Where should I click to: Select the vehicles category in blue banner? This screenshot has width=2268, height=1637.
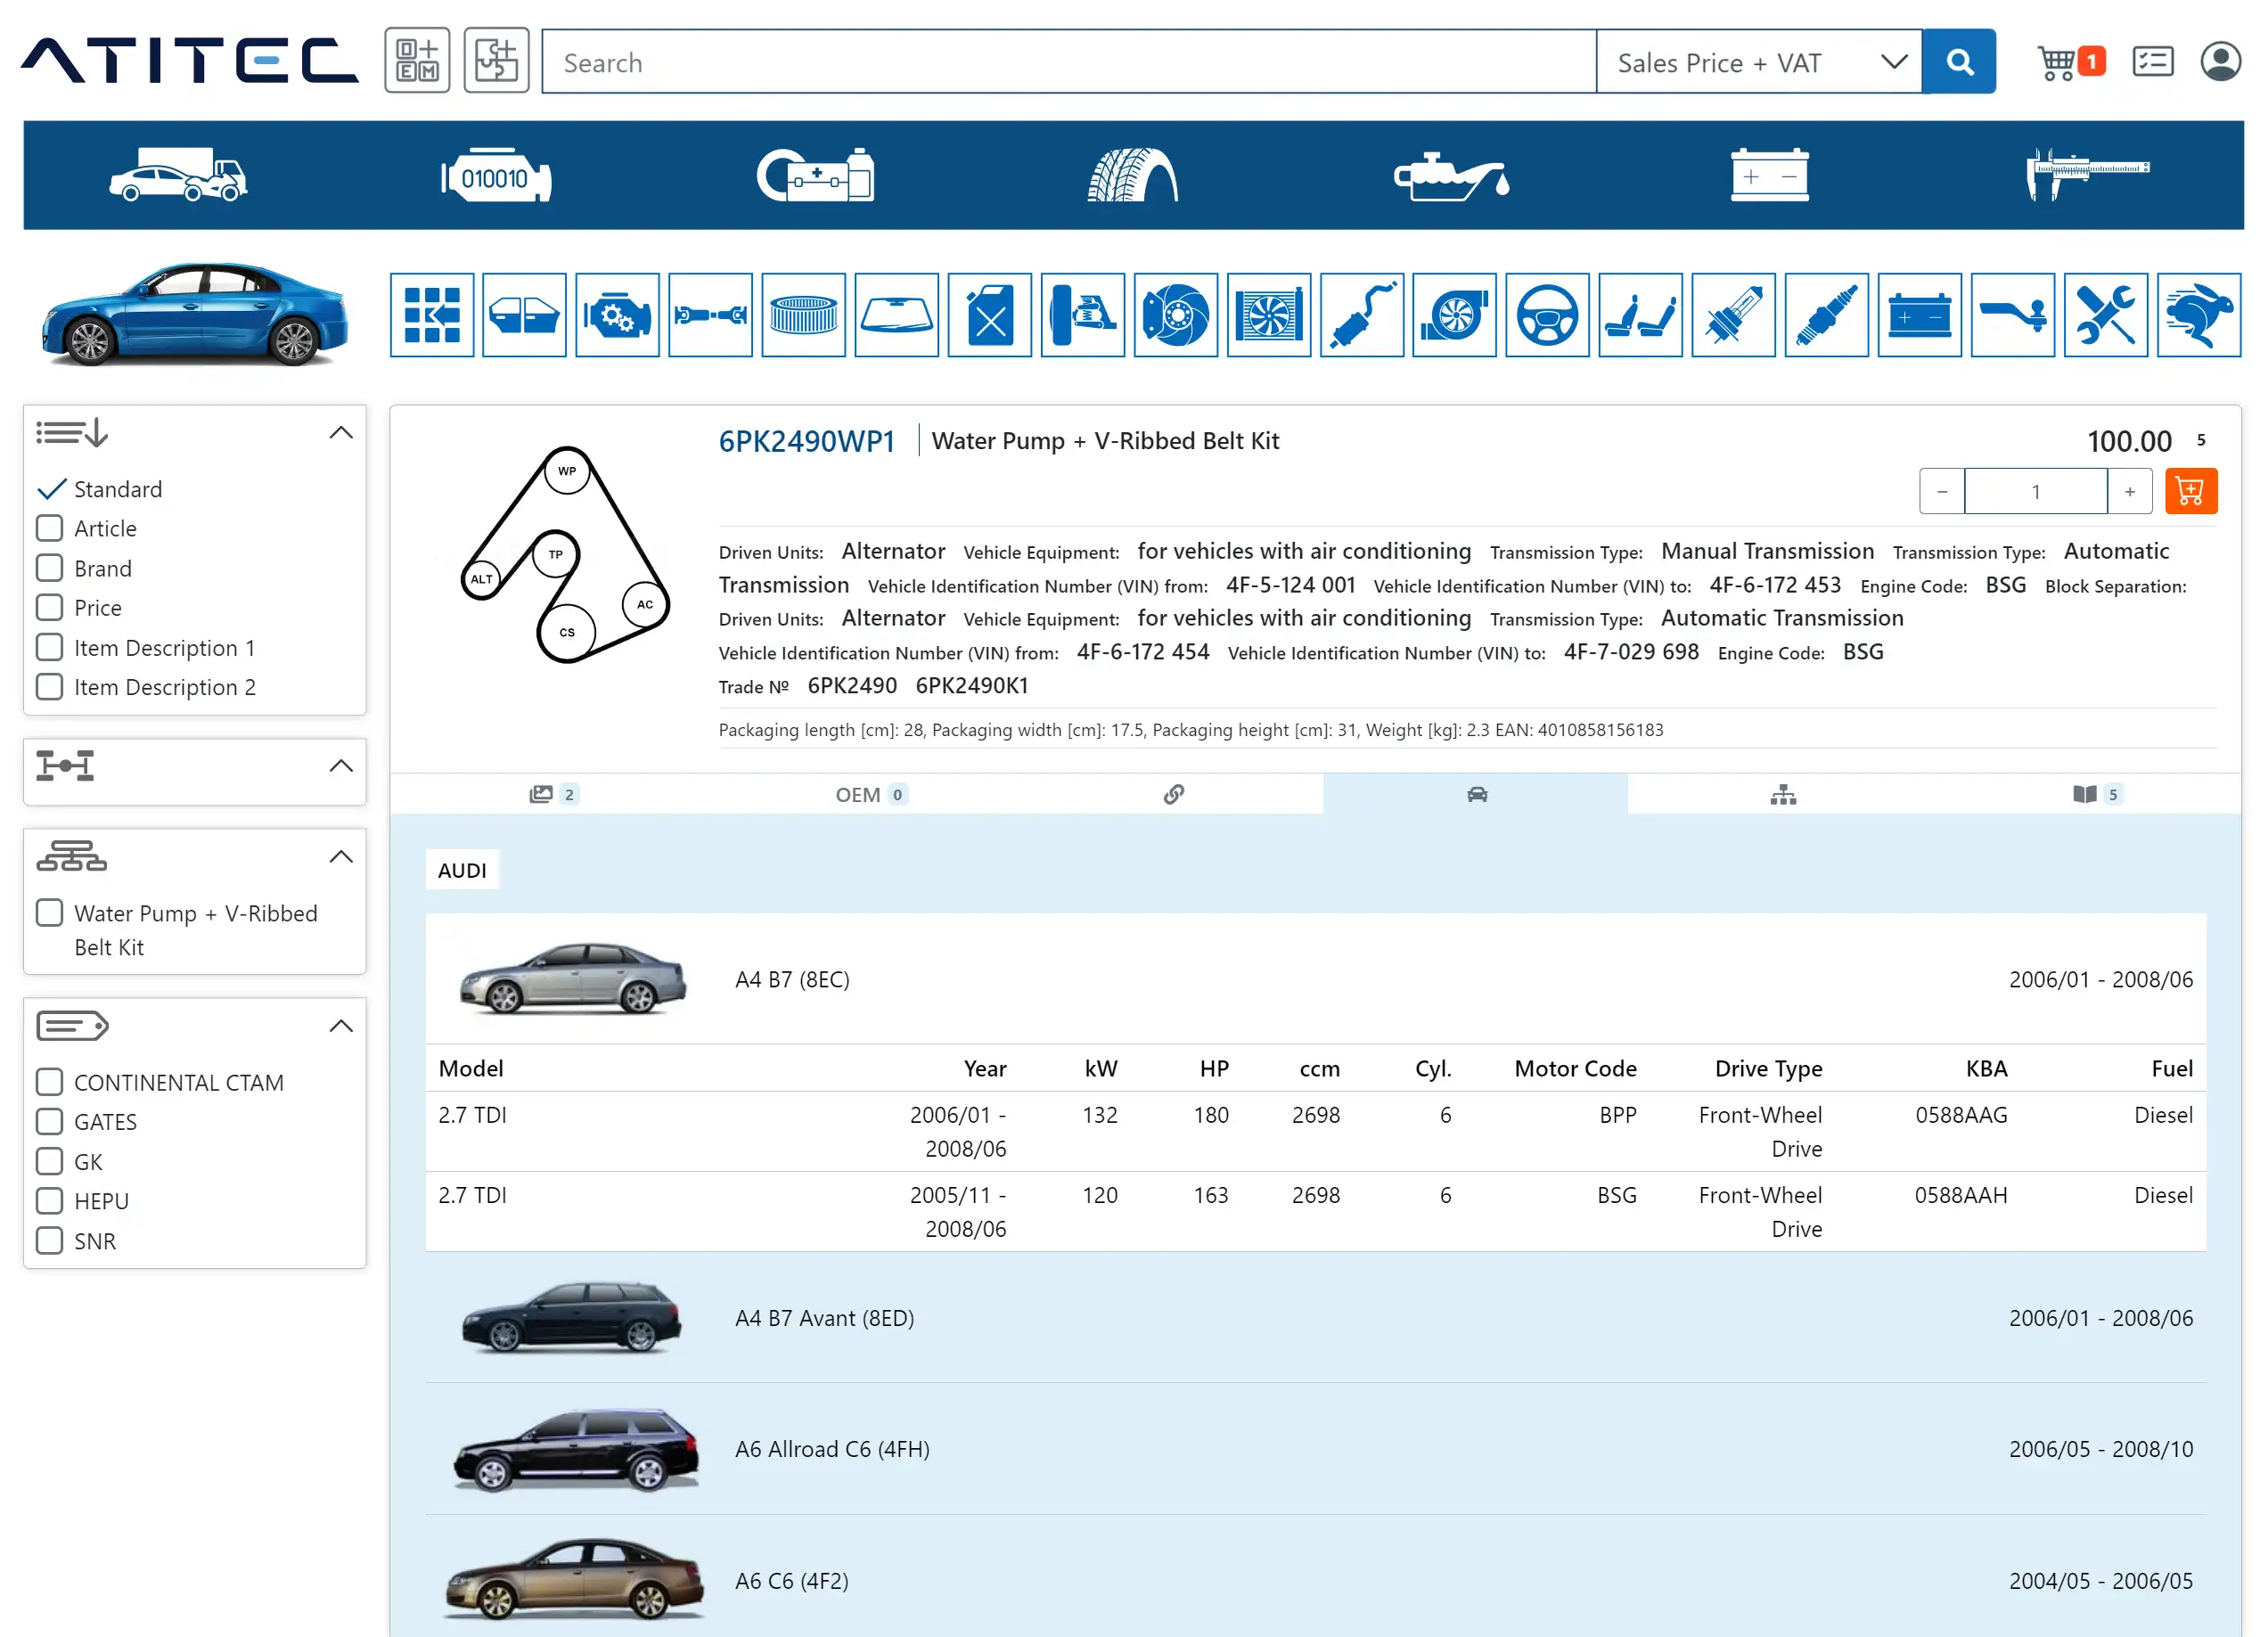179,175
